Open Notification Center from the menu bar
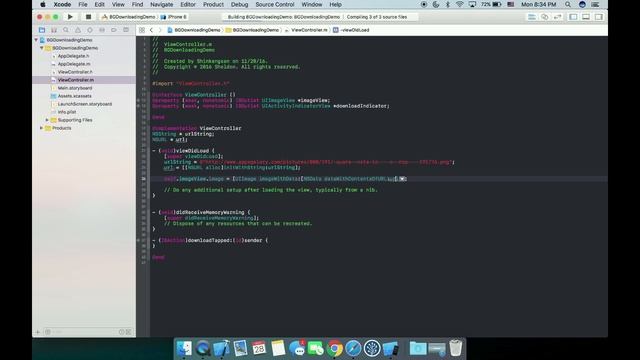640x360 pixels. 595,4
